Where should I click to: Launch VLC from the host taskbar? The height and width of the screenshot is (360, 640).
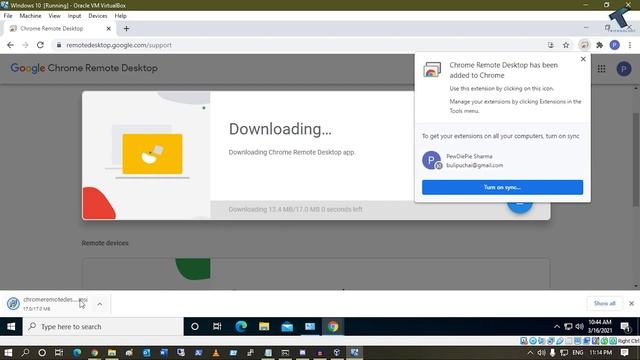pos(216,353)
